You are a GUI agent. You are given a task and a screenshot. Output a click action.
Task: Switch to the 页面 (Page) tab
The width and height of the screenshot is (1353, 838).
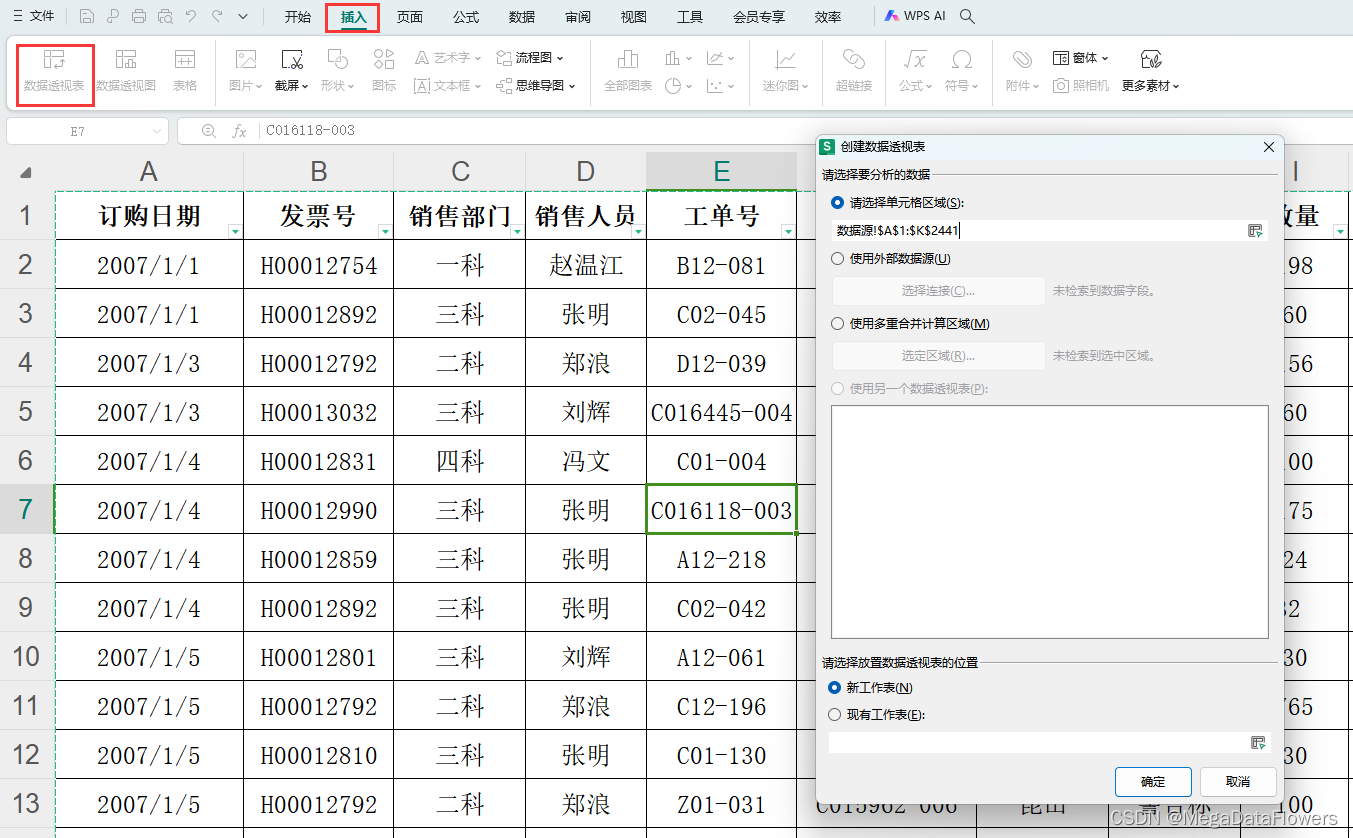point(409,17)
